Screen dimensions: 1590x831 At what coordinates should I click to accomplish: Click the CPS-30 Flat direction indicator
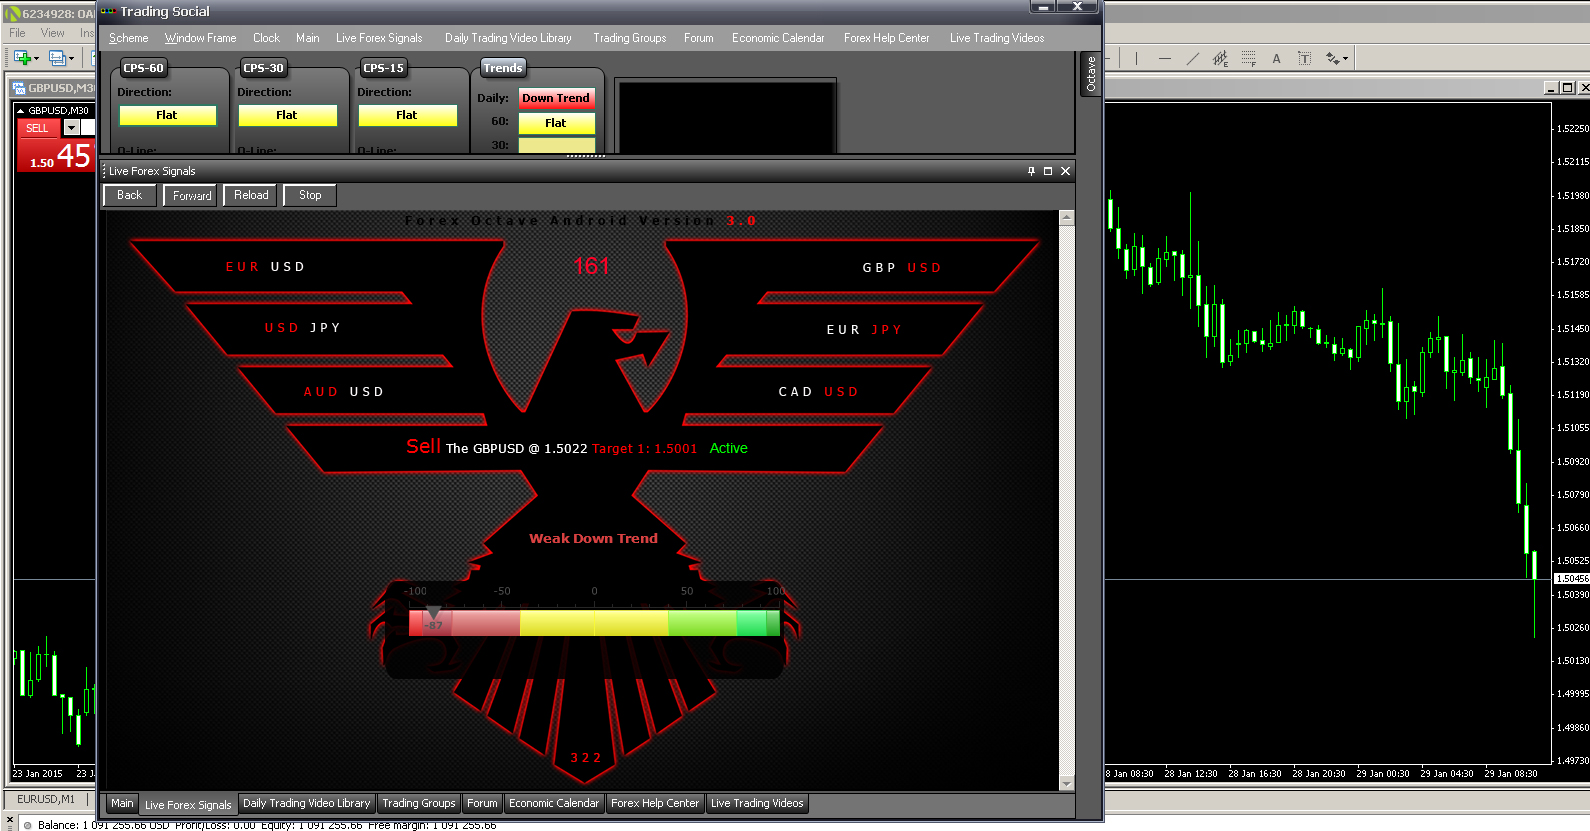[287, 115]
